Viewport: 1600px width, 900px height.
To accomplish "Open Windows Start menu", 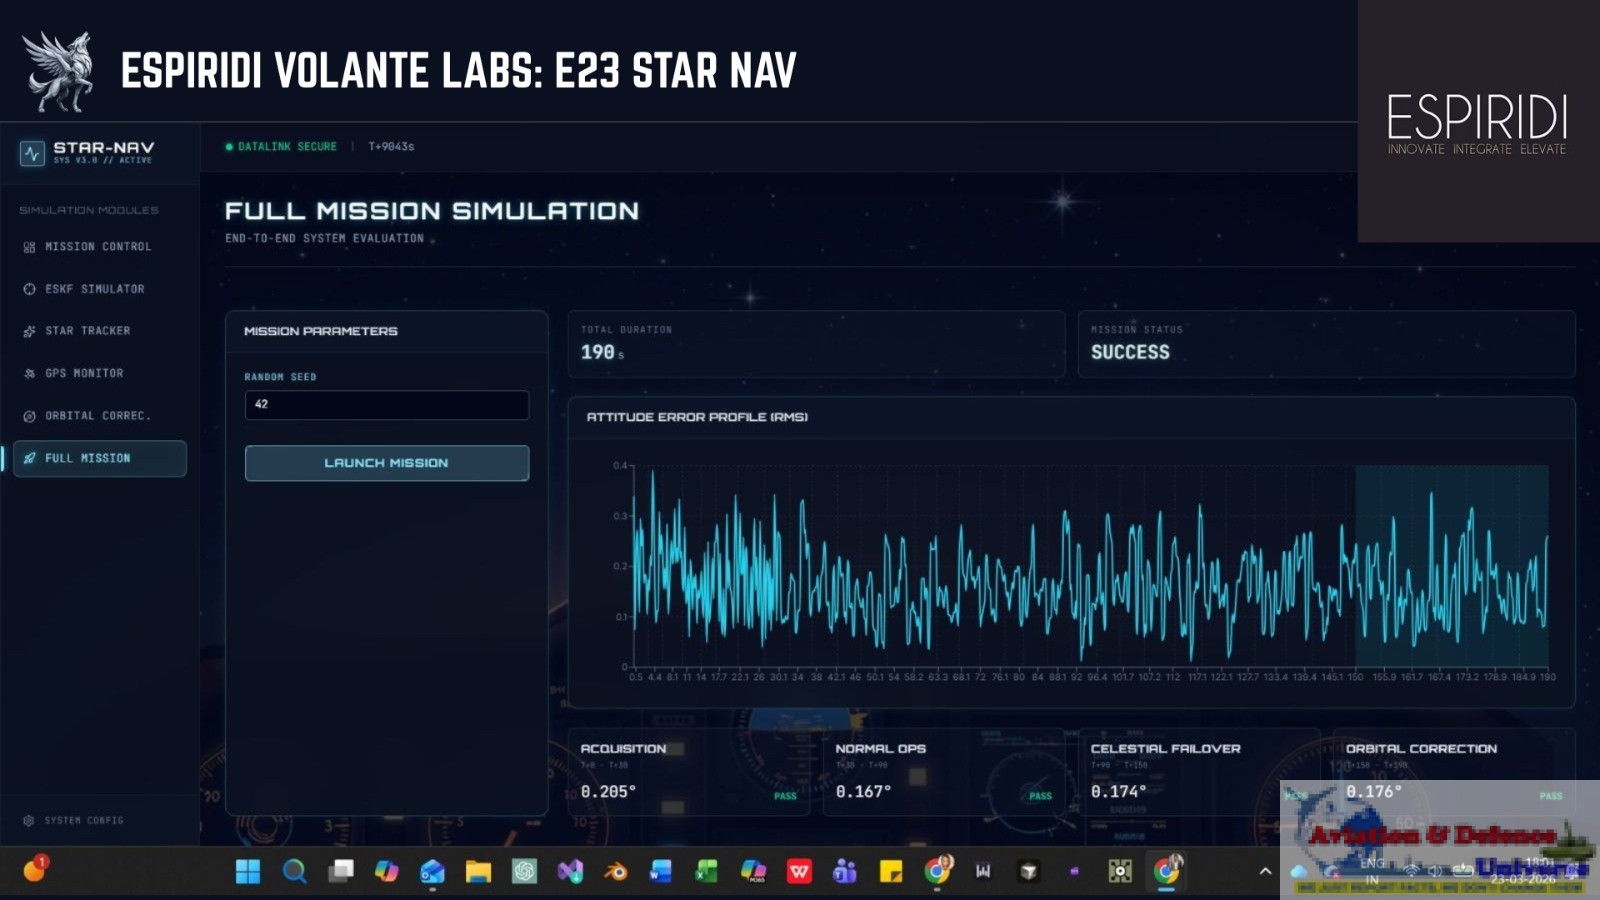I will click(x=248, y=872).
